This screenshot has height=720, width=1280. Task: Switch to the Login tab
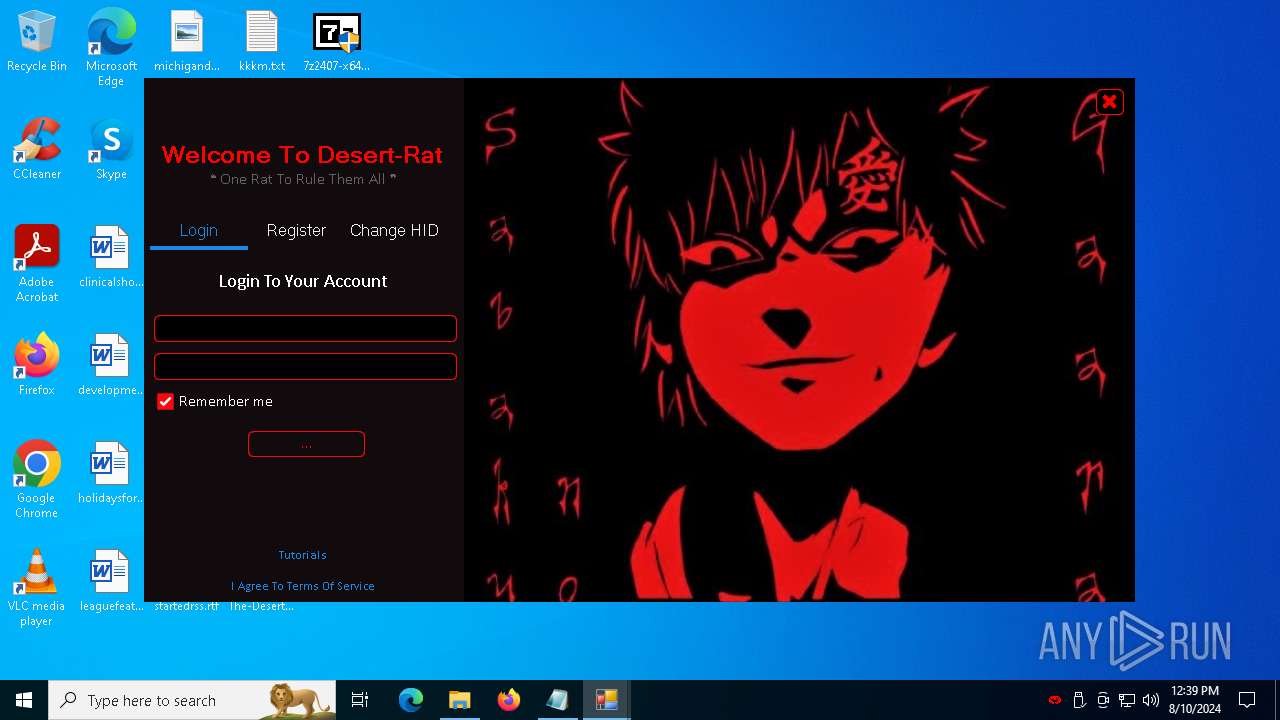pyautogui.click(x=198, y=231)
